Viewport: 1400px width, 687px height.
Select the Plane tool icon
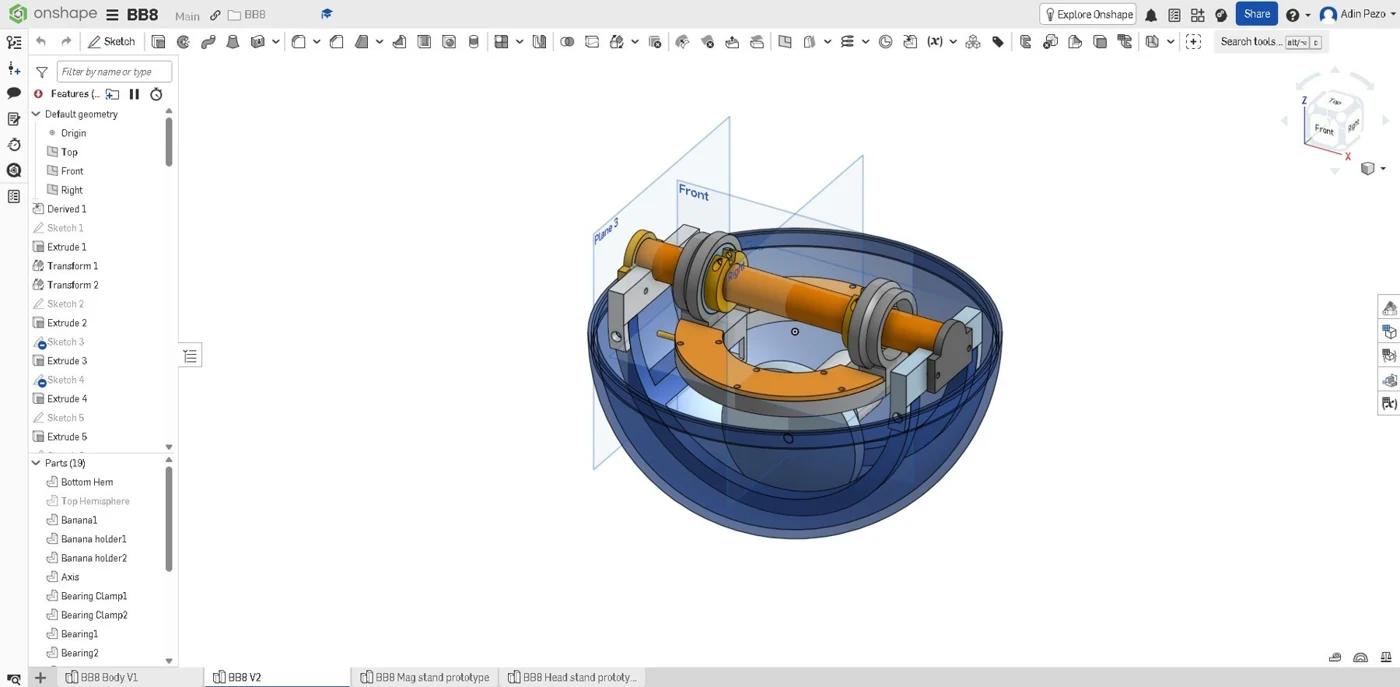click(785, 42)
